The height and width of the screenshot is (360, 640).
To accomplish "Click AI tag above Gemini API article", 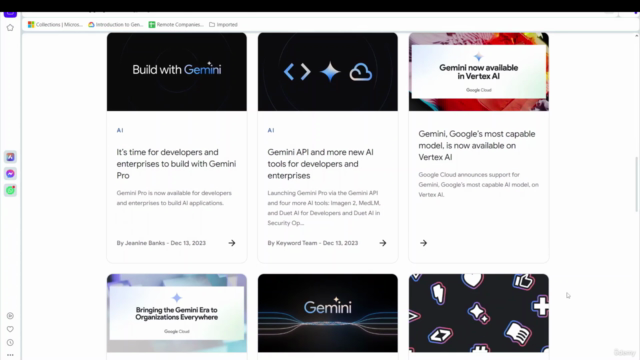I will [271, 130].
